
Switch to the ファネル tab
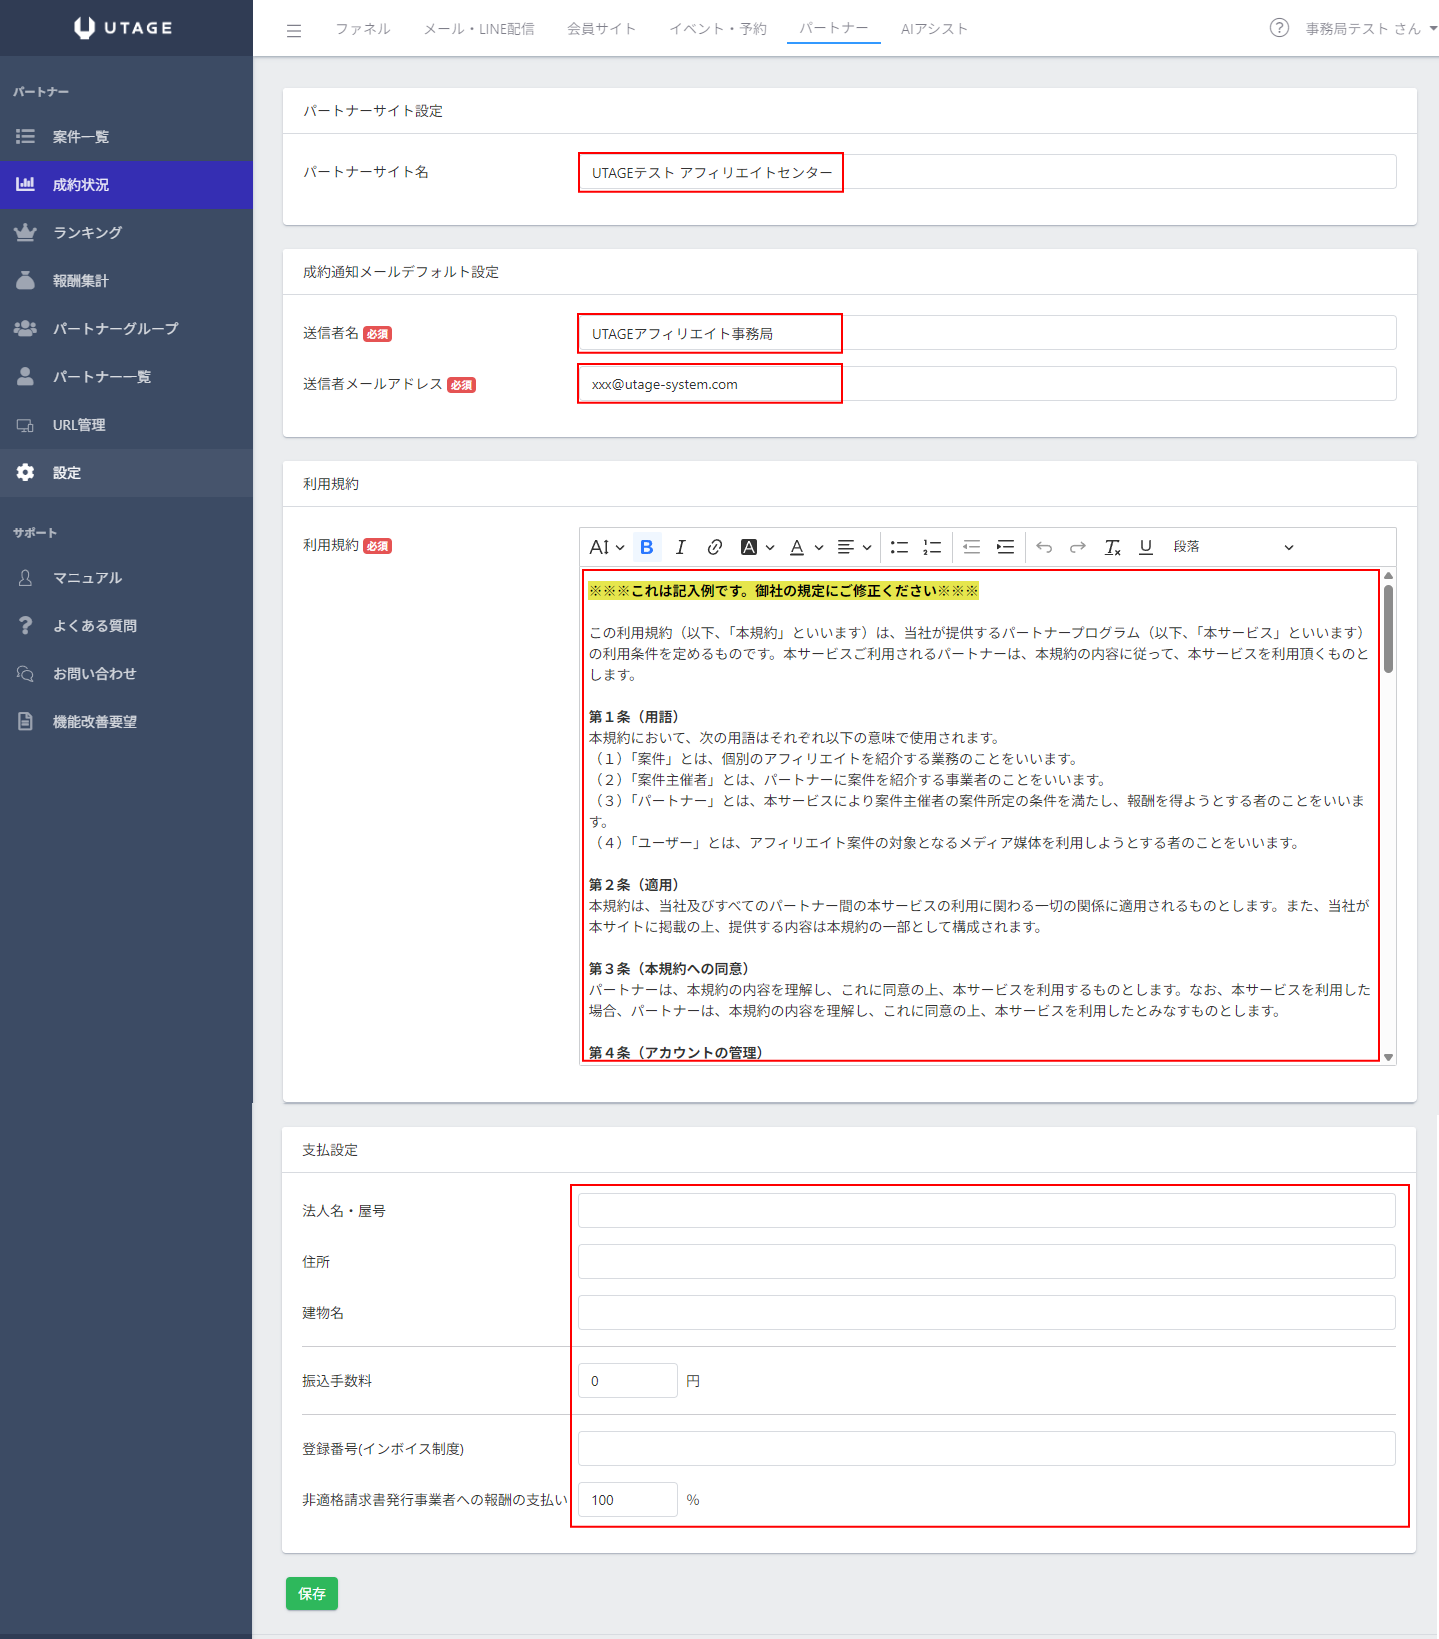[x=363, y=29]
